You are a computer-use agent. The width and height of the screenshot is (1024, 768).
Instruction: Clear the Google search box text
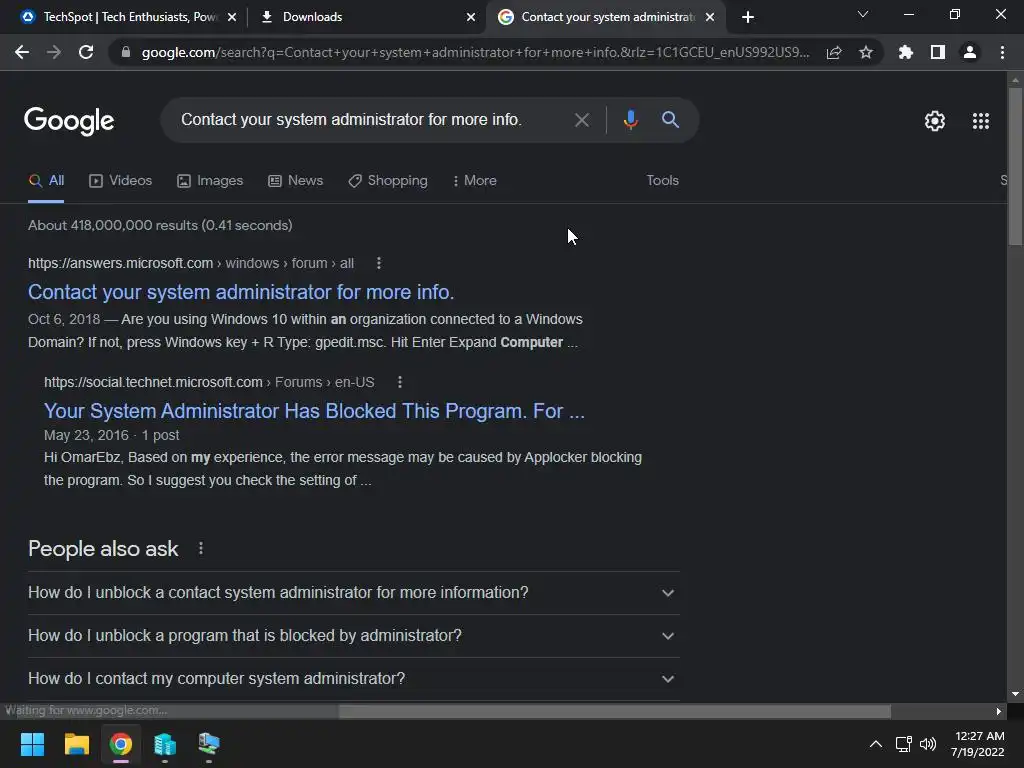coord(581,120)
